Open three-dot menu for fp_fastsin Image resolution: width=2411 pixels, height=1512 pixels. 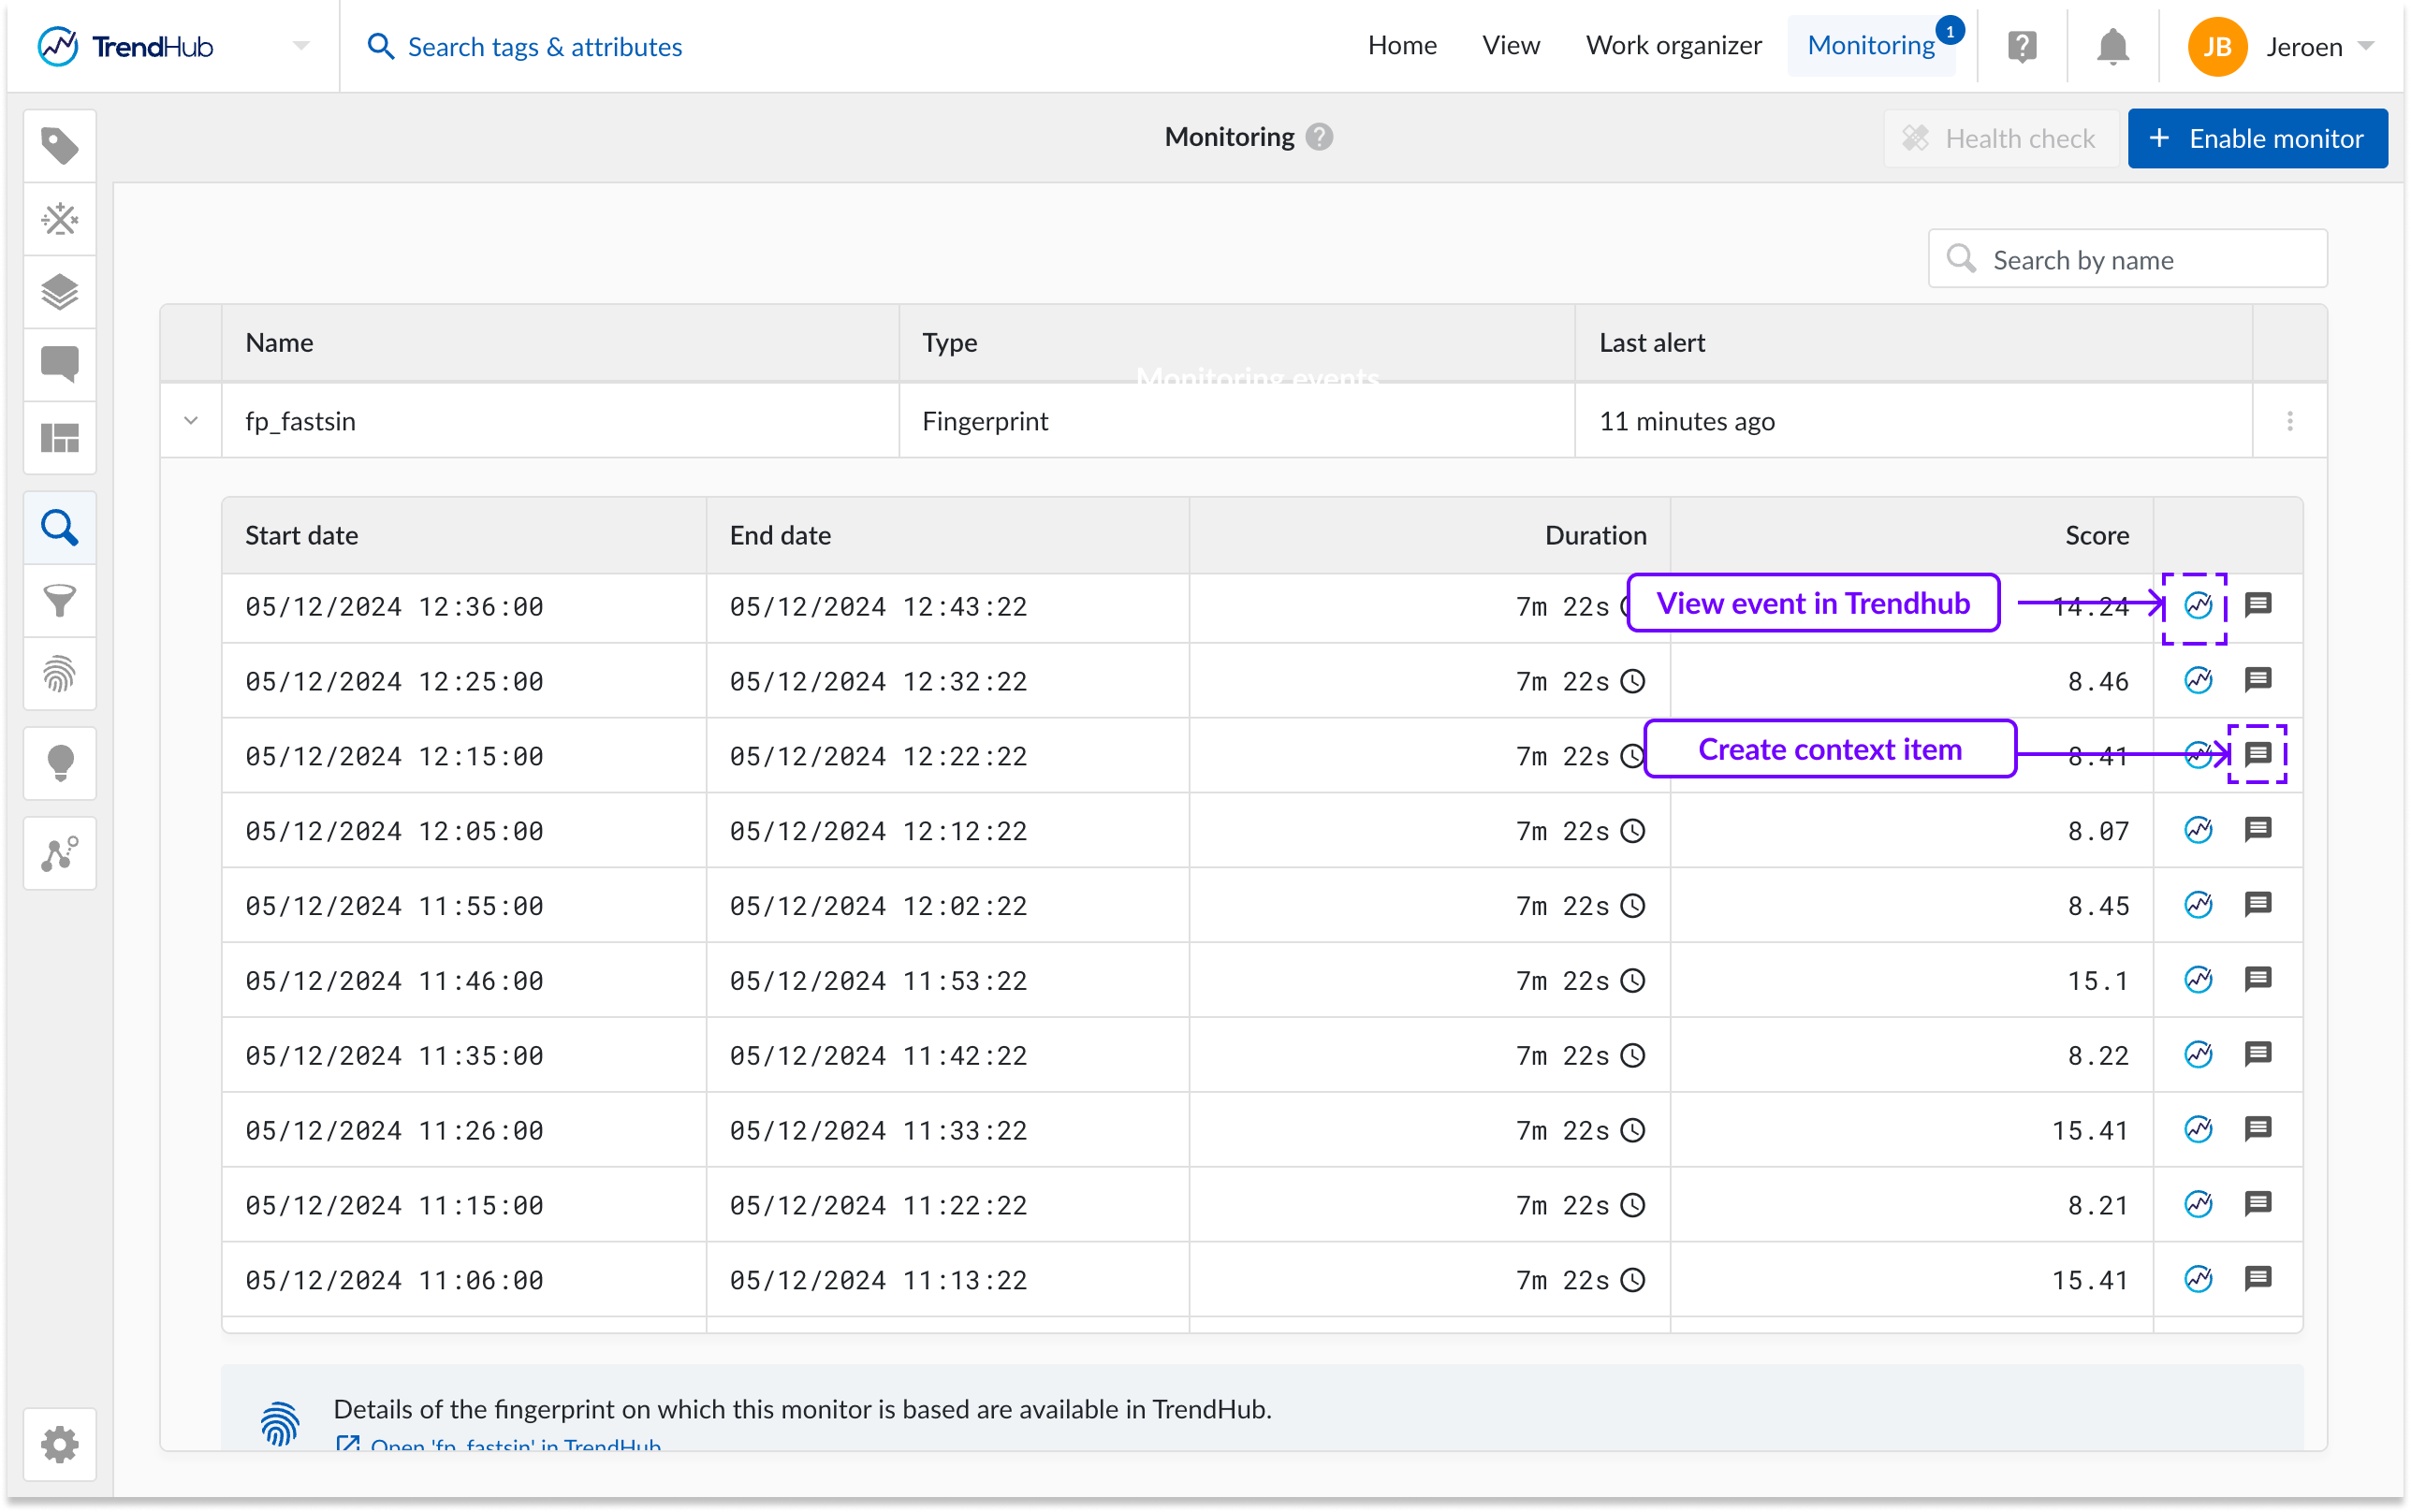[2289, 421]
